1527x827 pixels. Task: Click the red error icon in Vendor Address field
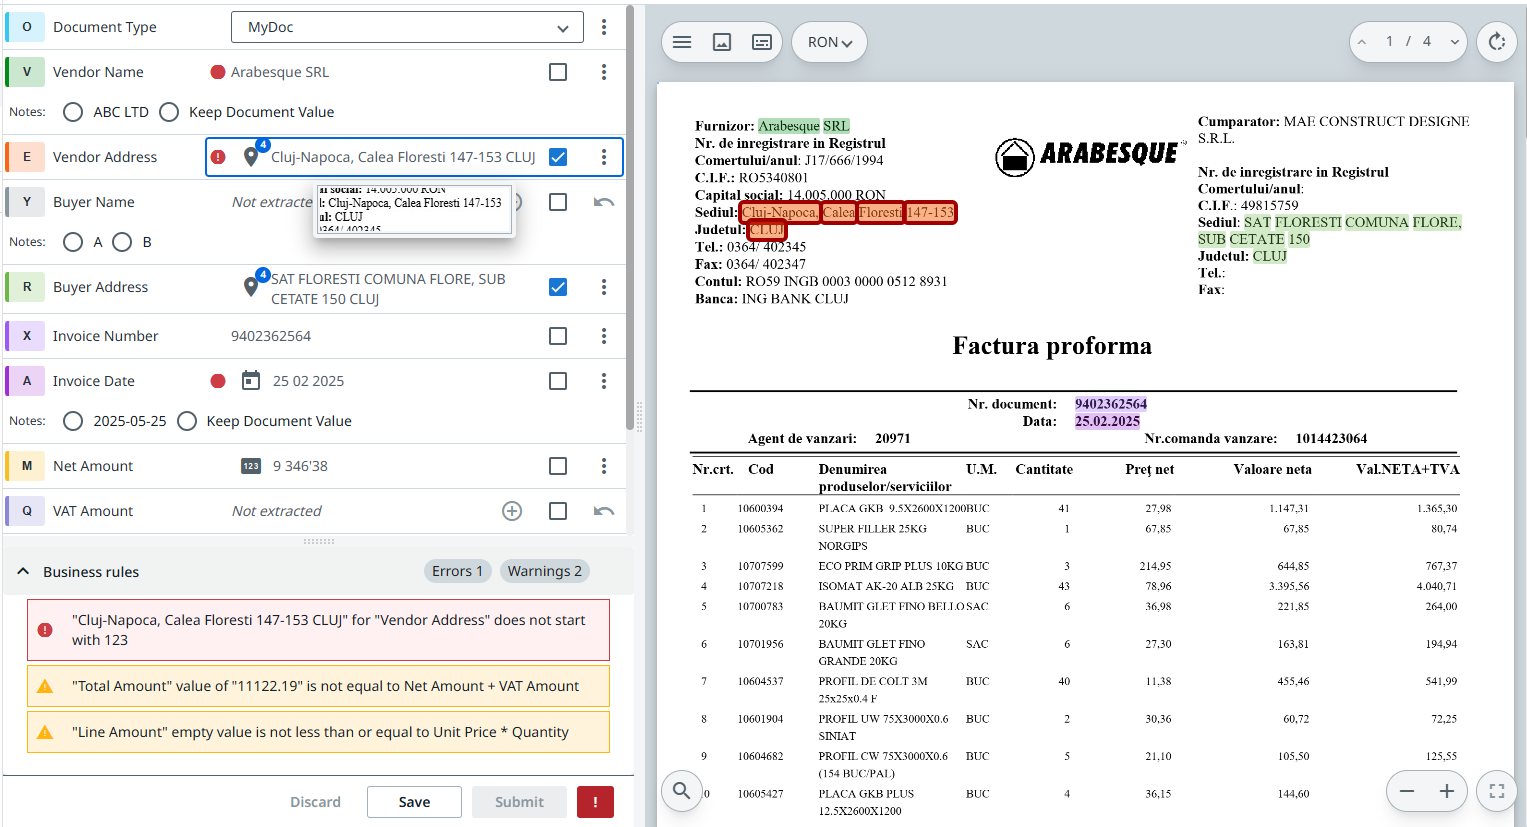click(x=218, y=157)
